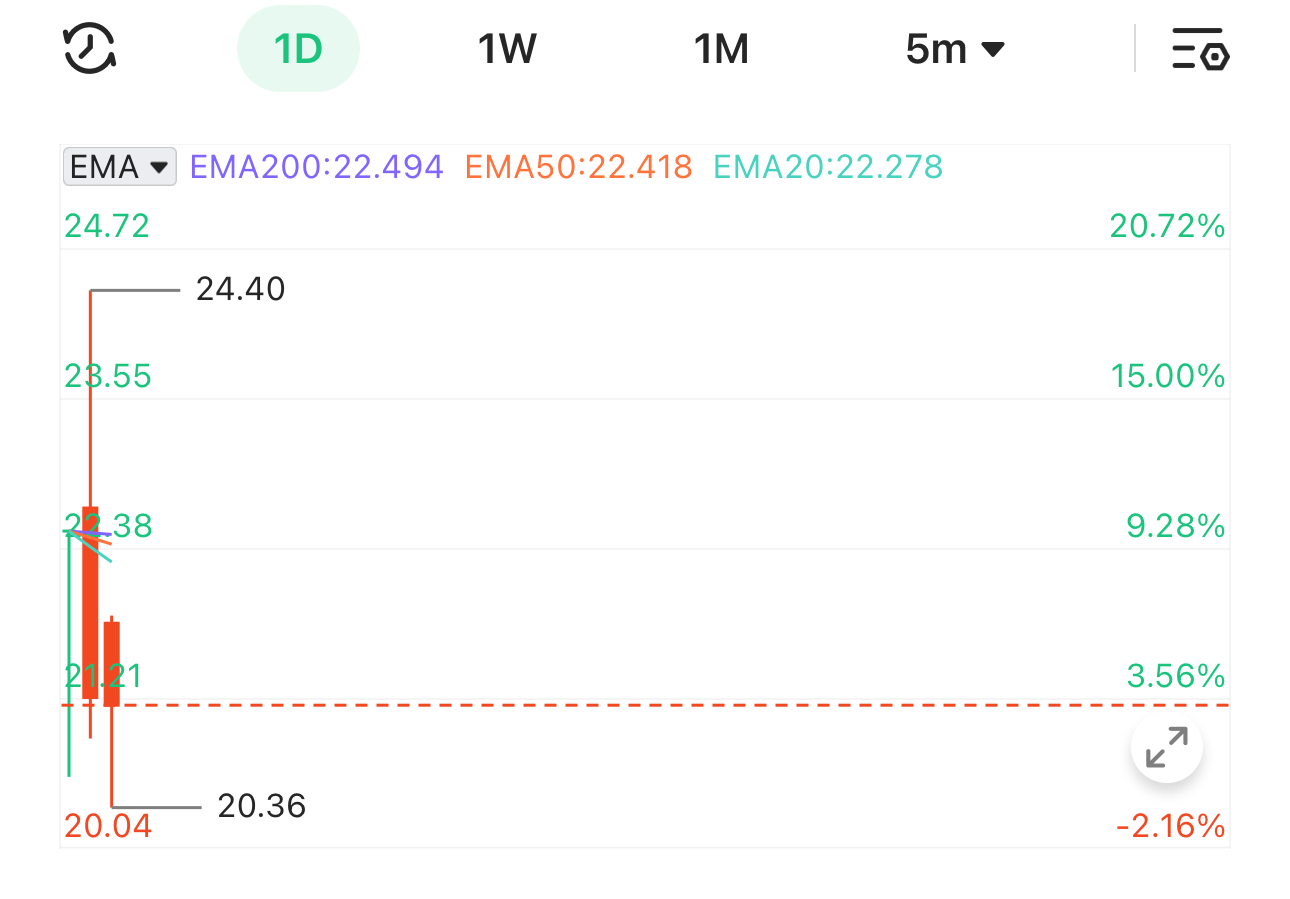Click the 20.36 low price marker

[261, 806]
